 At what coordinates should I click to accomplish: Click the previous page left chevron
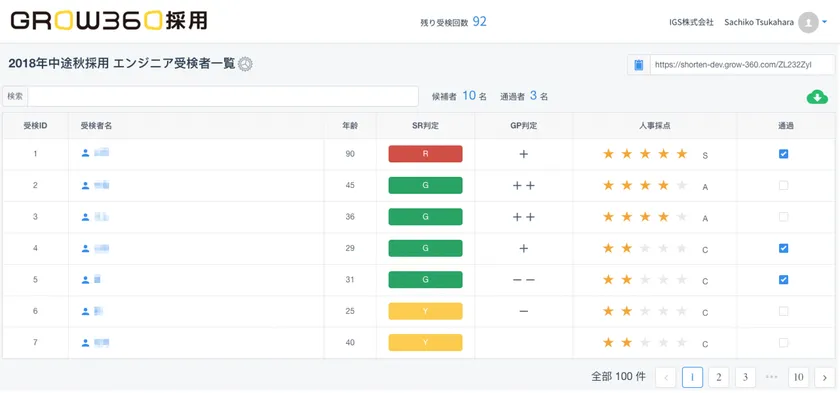coord(666,377)
